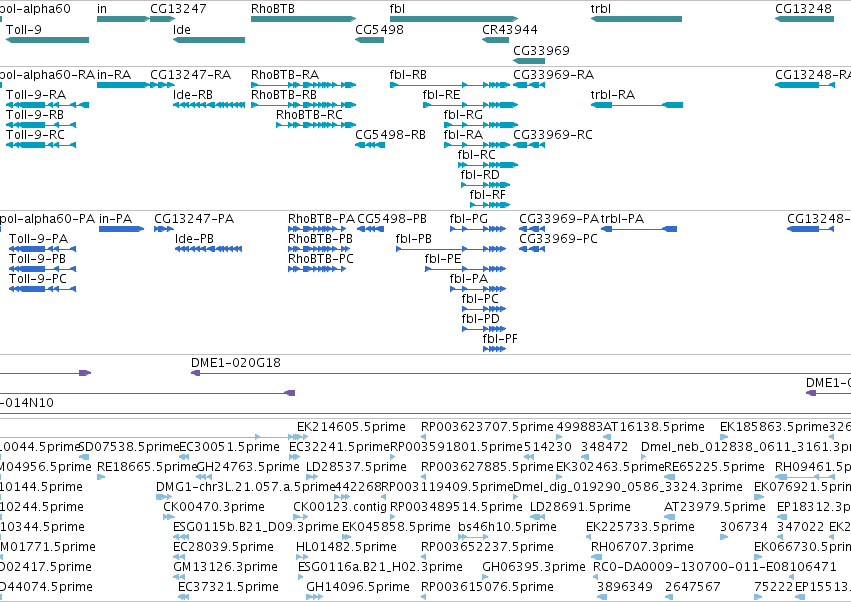Open the CG33969-RA transcript label
This screenshot has height=602, width=851.
click(x=554, y=74)
